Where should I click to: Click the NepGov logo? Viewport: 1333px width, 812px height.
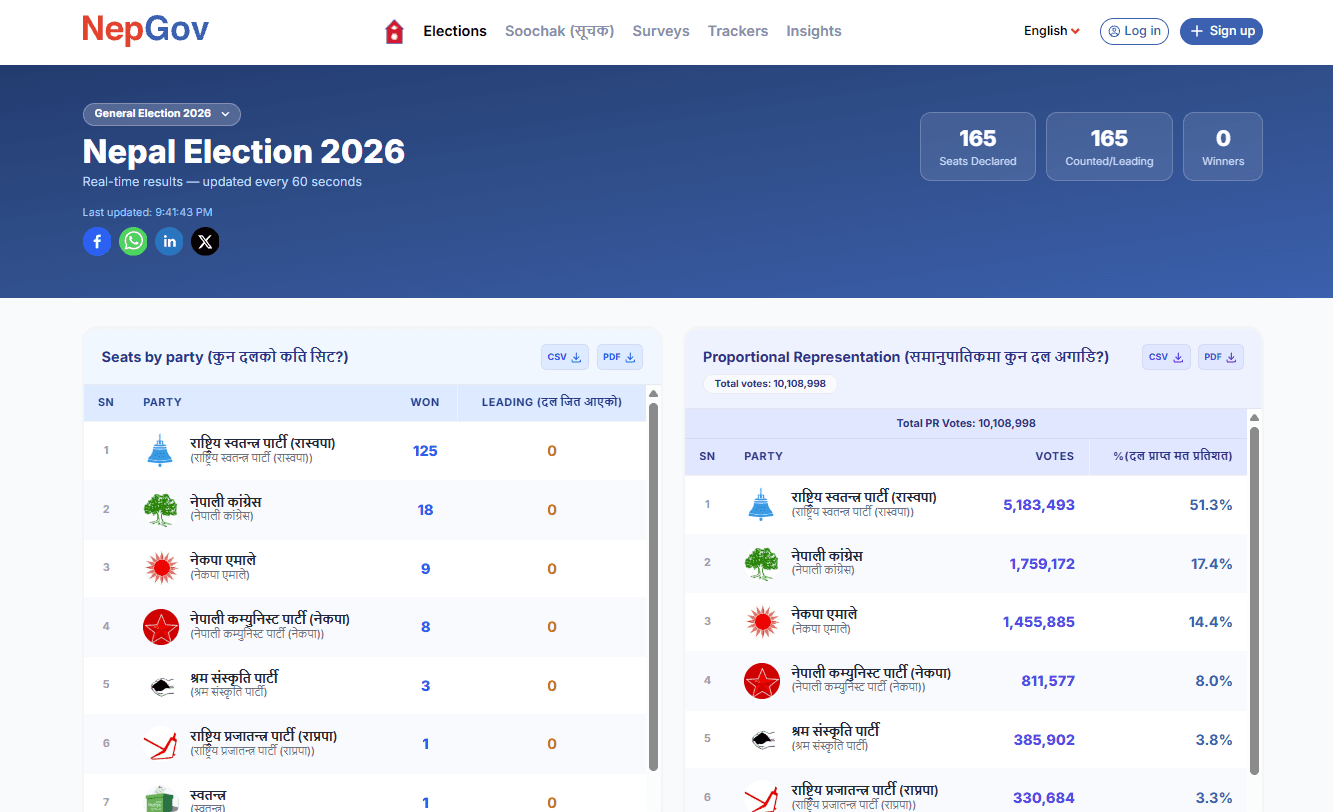146,30
